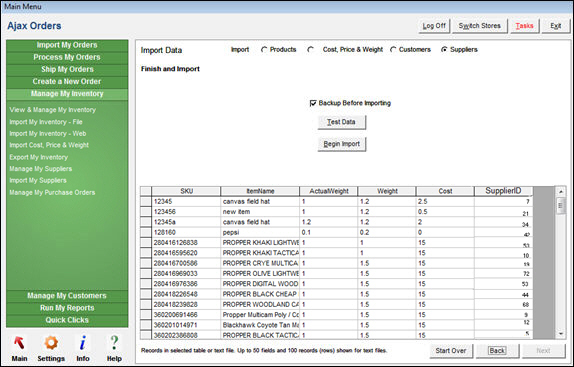
Task: Click the Begin Import button
Action: pyautogui.click(x=342, y=144)
